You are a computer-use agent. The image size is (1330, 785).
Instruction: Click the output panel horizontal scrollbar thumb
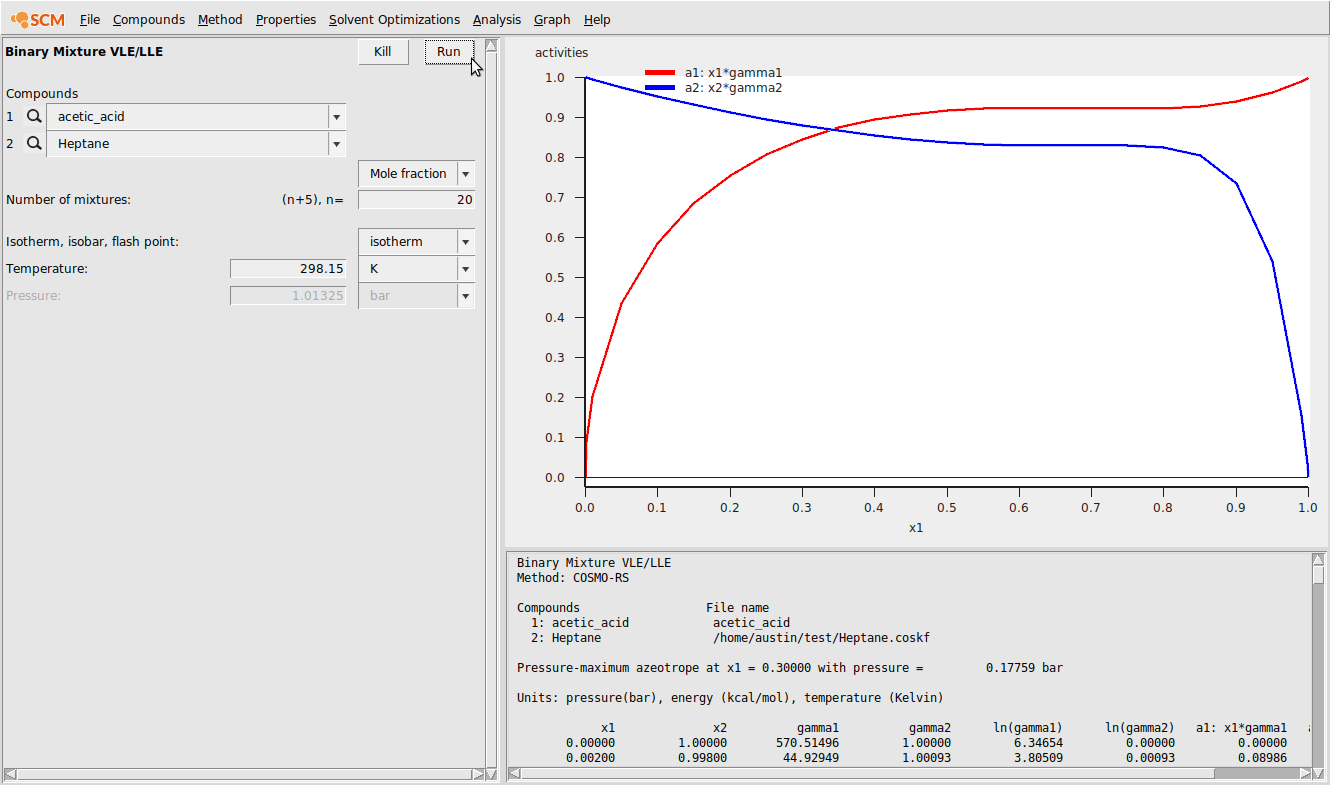868,774
